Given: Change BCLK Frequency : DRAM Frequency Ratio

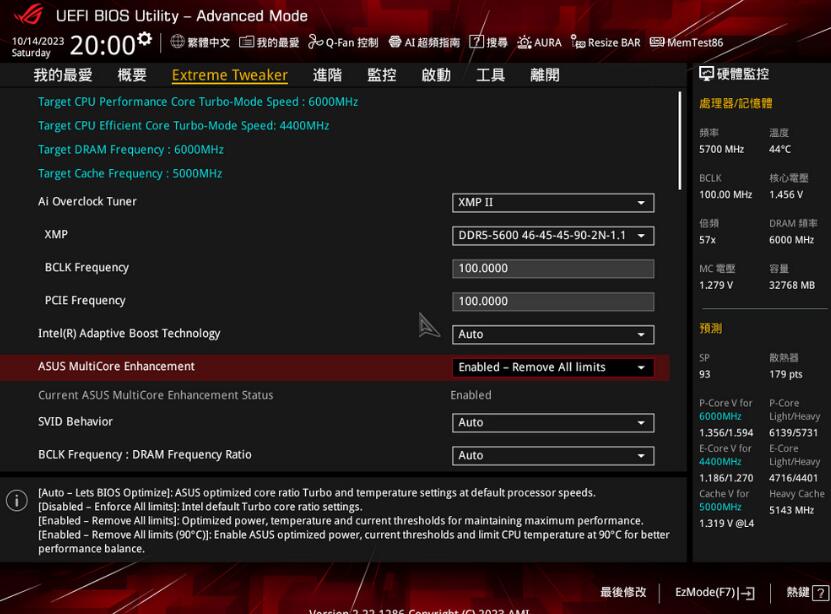Looking at the screenshot, I should [553, 455].
